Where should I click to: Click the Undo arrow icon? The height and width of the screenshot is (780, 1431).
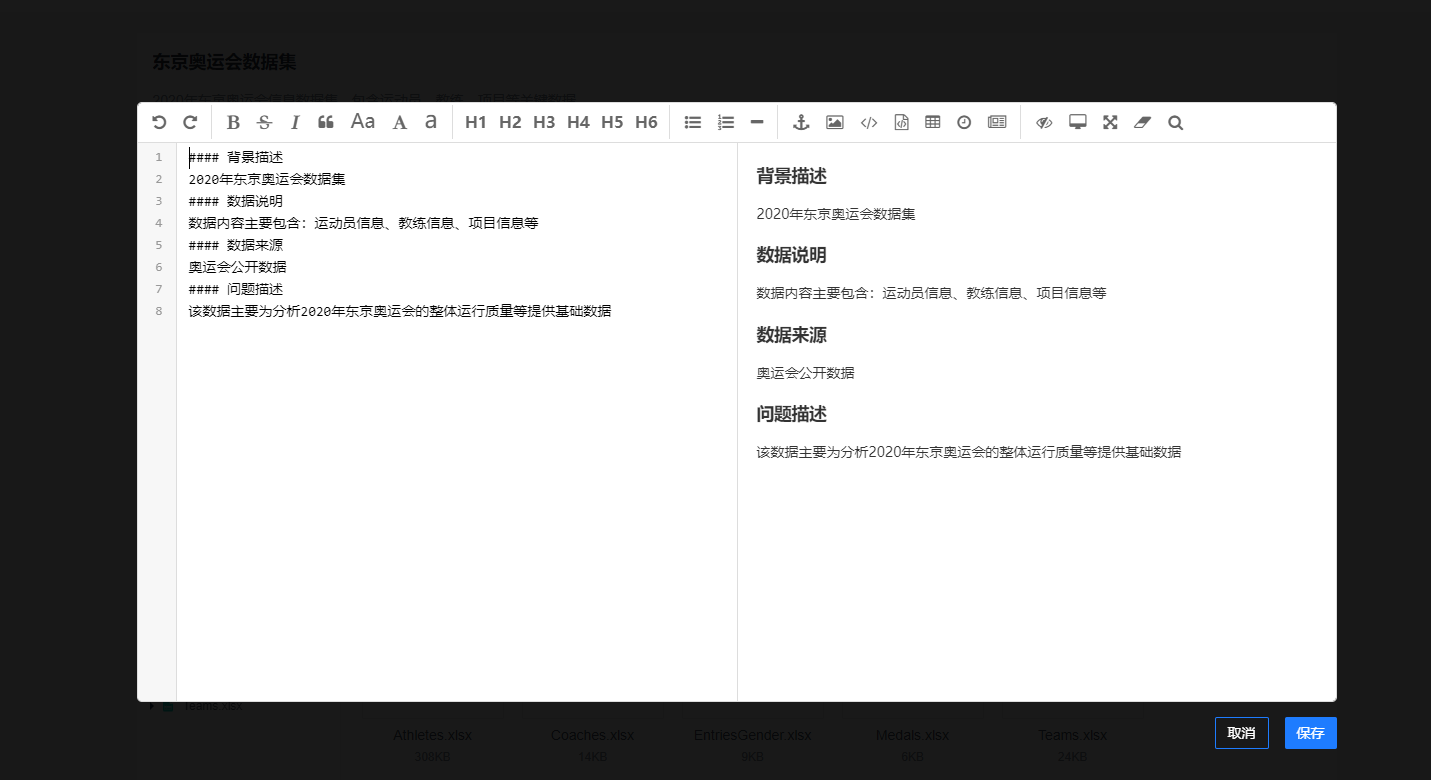click(x=159, y=122)
